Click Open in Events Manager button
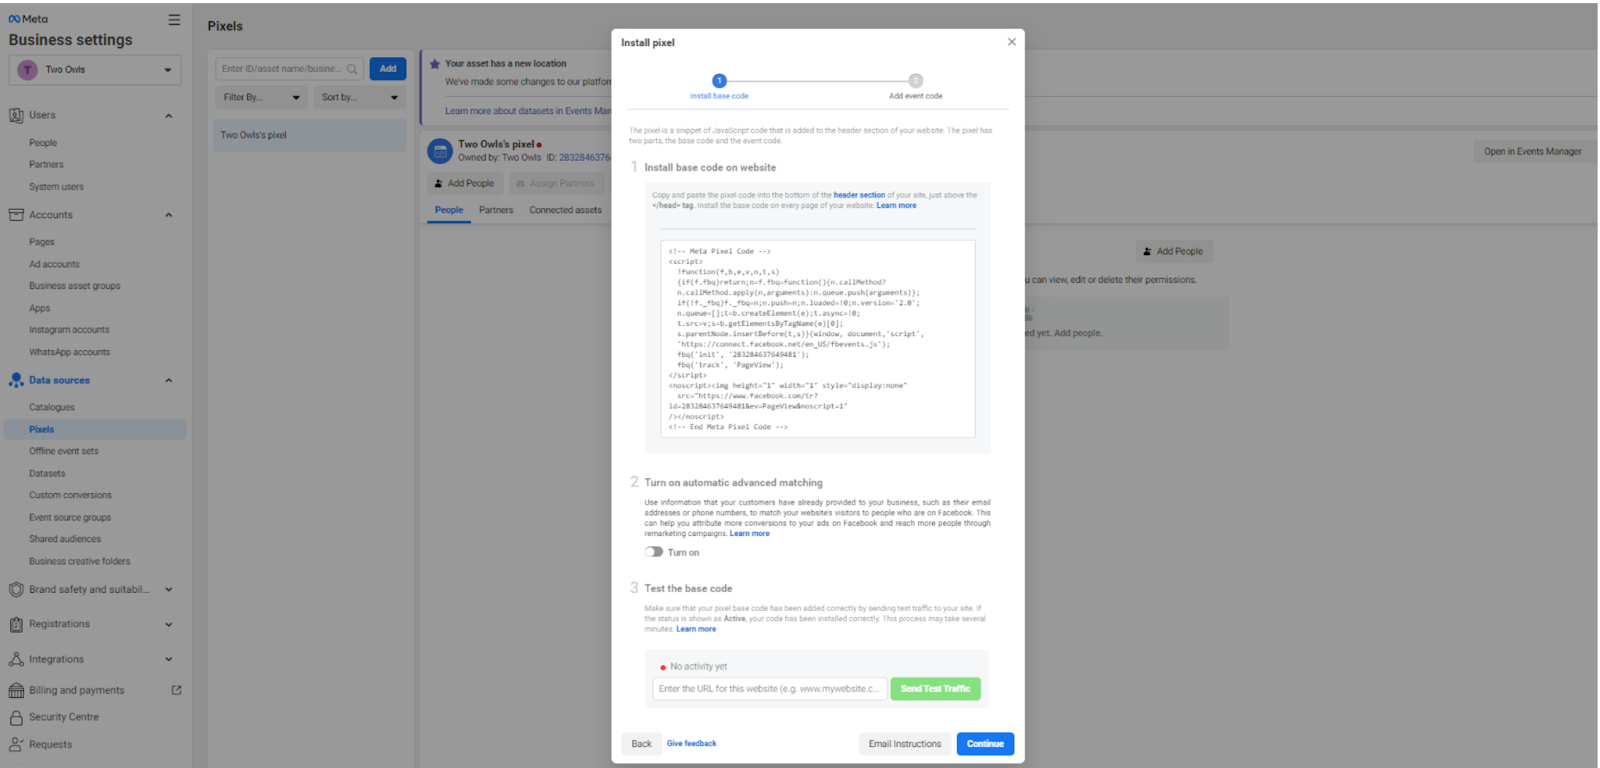The height and width of the screenshot is (768, 1600). [1533, 152]
